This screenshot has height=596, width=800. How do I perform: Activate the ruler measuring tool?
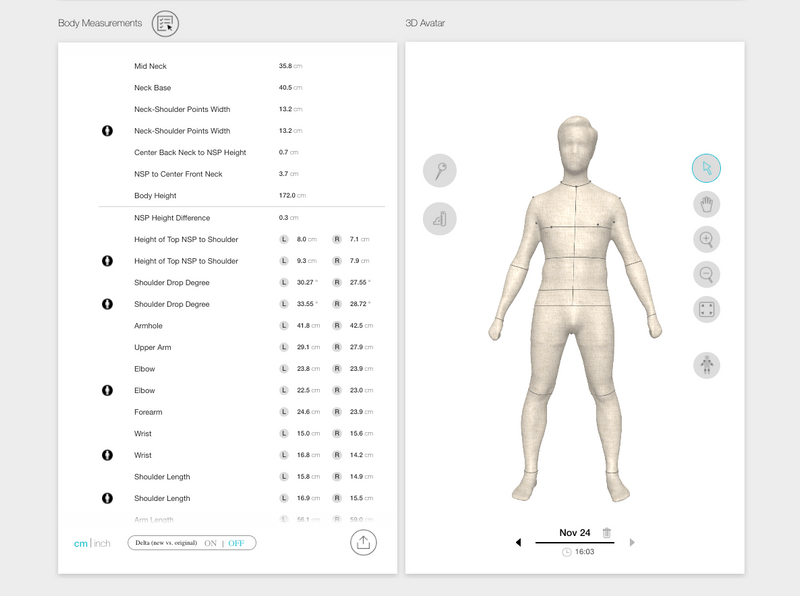pos(440,218)
